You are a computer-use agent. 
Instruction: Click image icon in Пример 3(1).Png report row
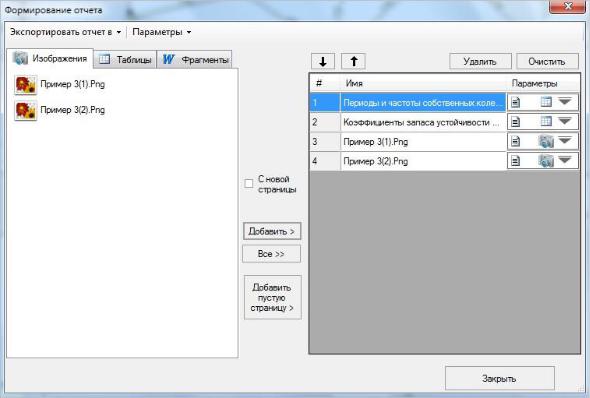(x=546, y=141)
